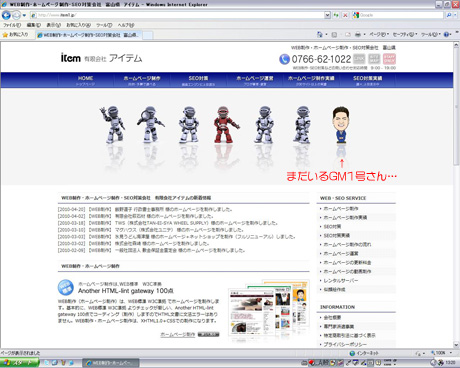Click the green Refresh page icon
Viewport: 460px width, 368px height.
coord(336,15)
